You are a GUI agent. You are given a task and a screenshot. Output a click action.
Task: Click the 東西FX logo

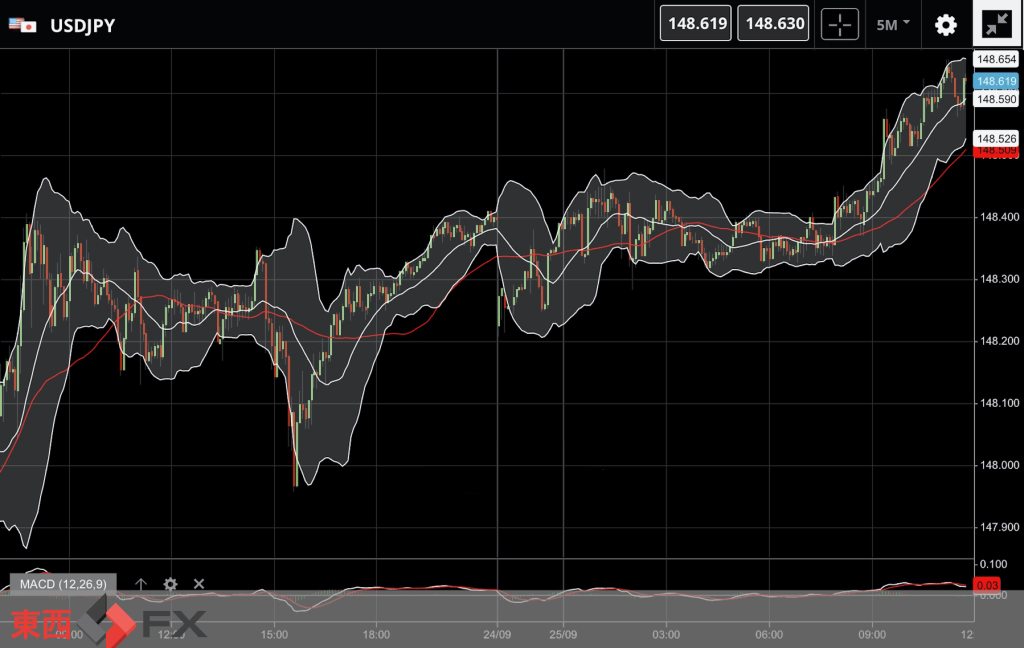coord(108,622)
